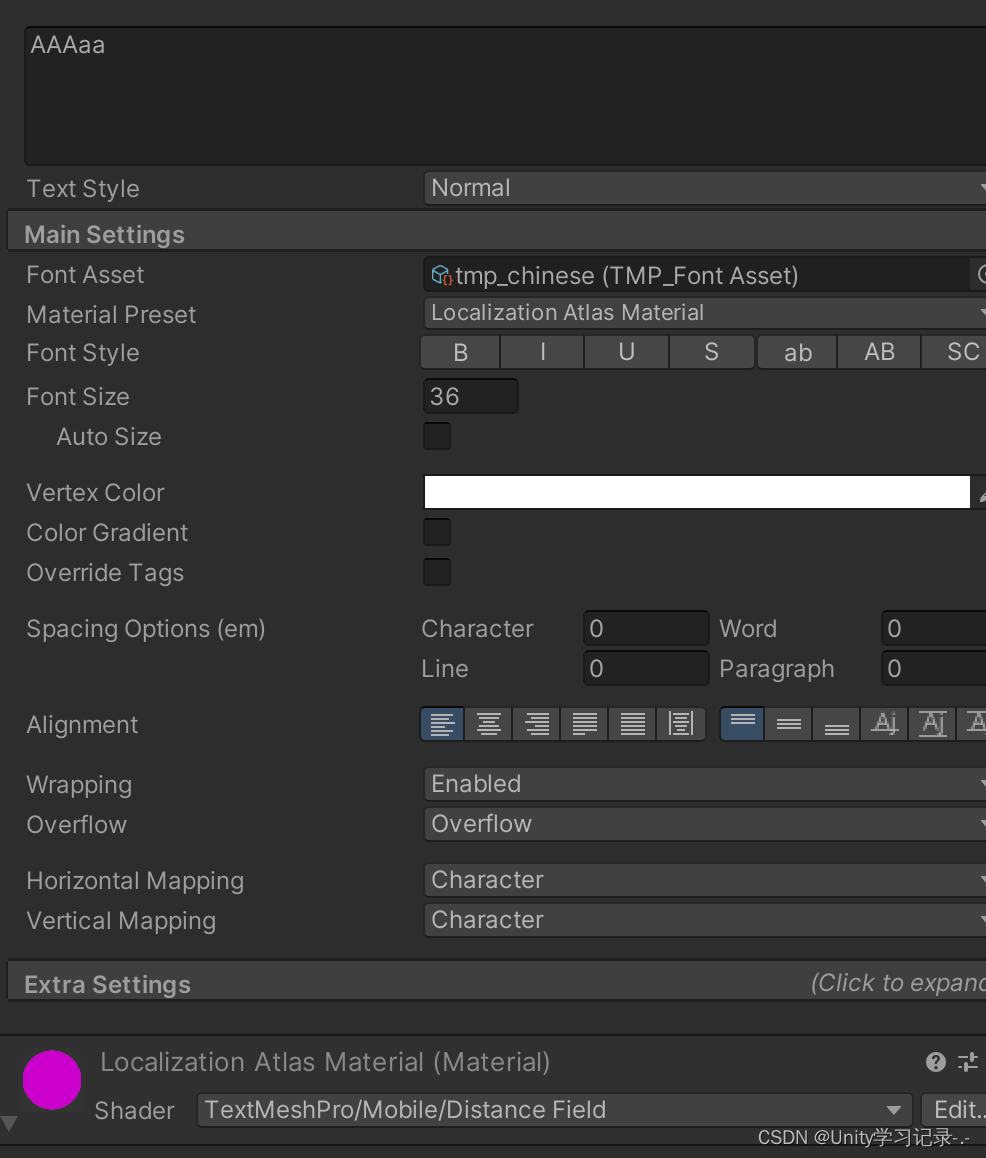Screen dimensions: 986x1158
Task: Open the Text Style dropdown
Action: (x=703, y=188)
